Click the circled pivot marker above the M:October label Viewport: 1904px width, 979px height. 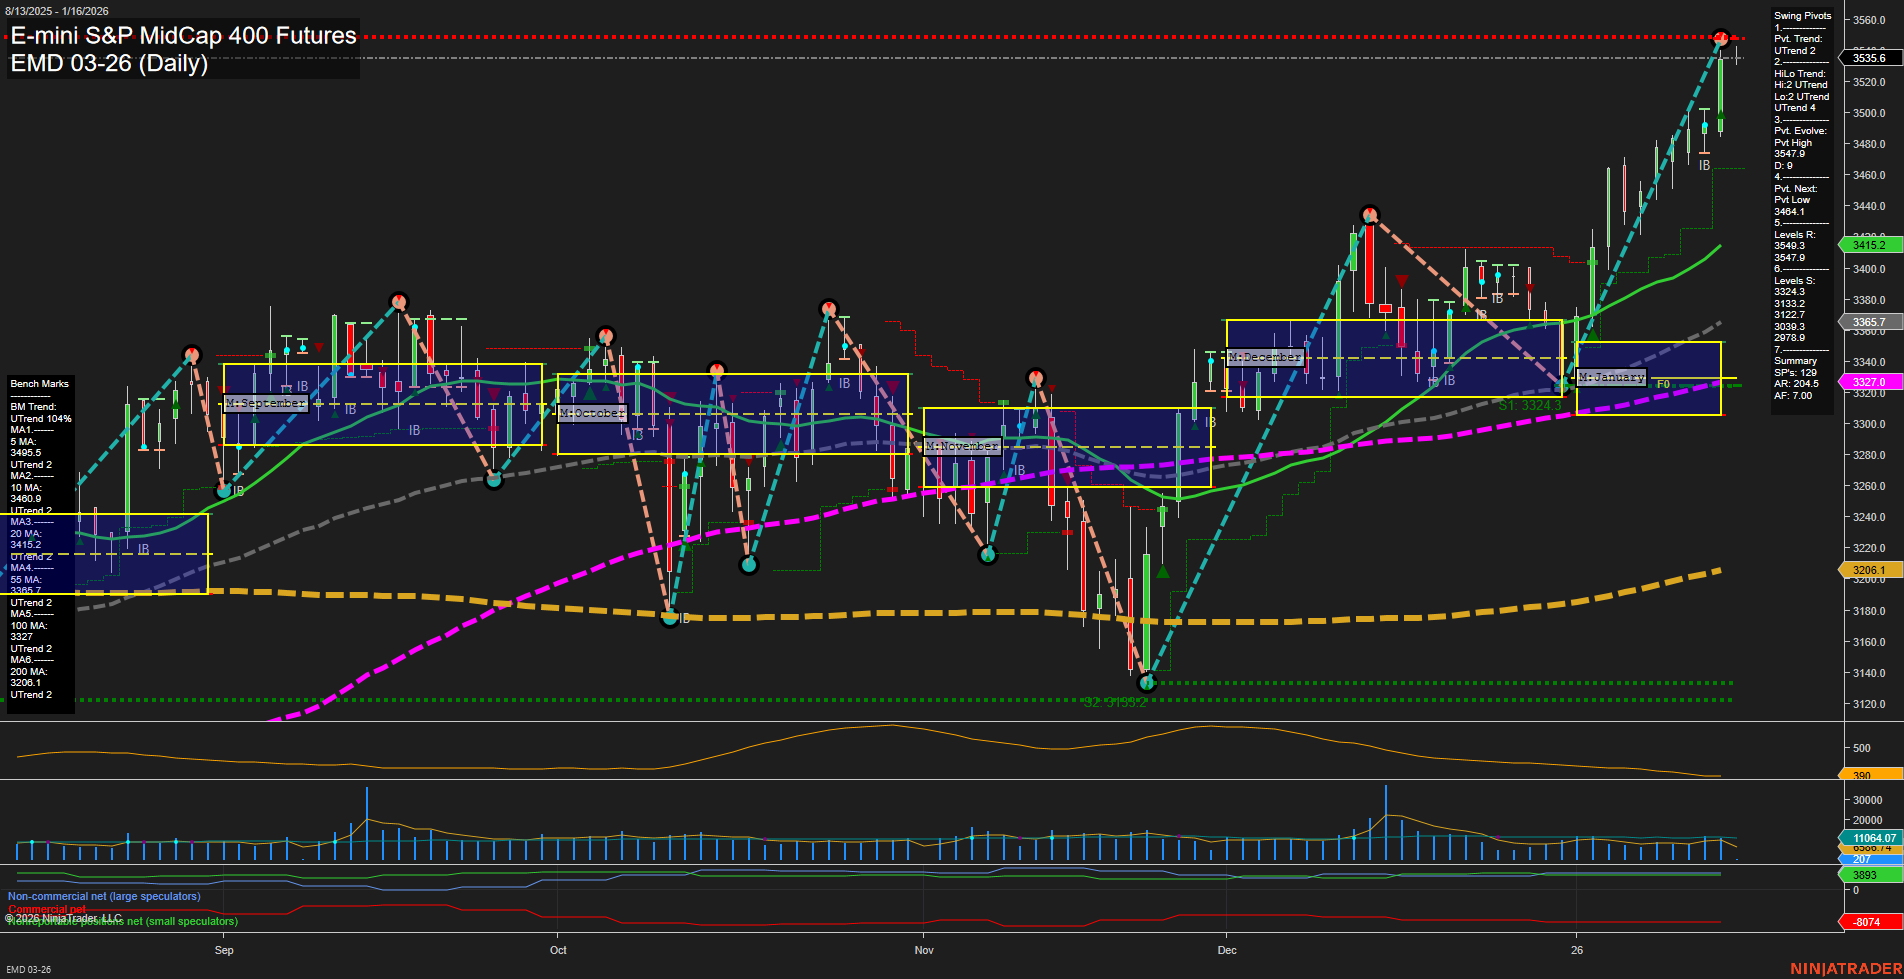[x=604, y=336]
